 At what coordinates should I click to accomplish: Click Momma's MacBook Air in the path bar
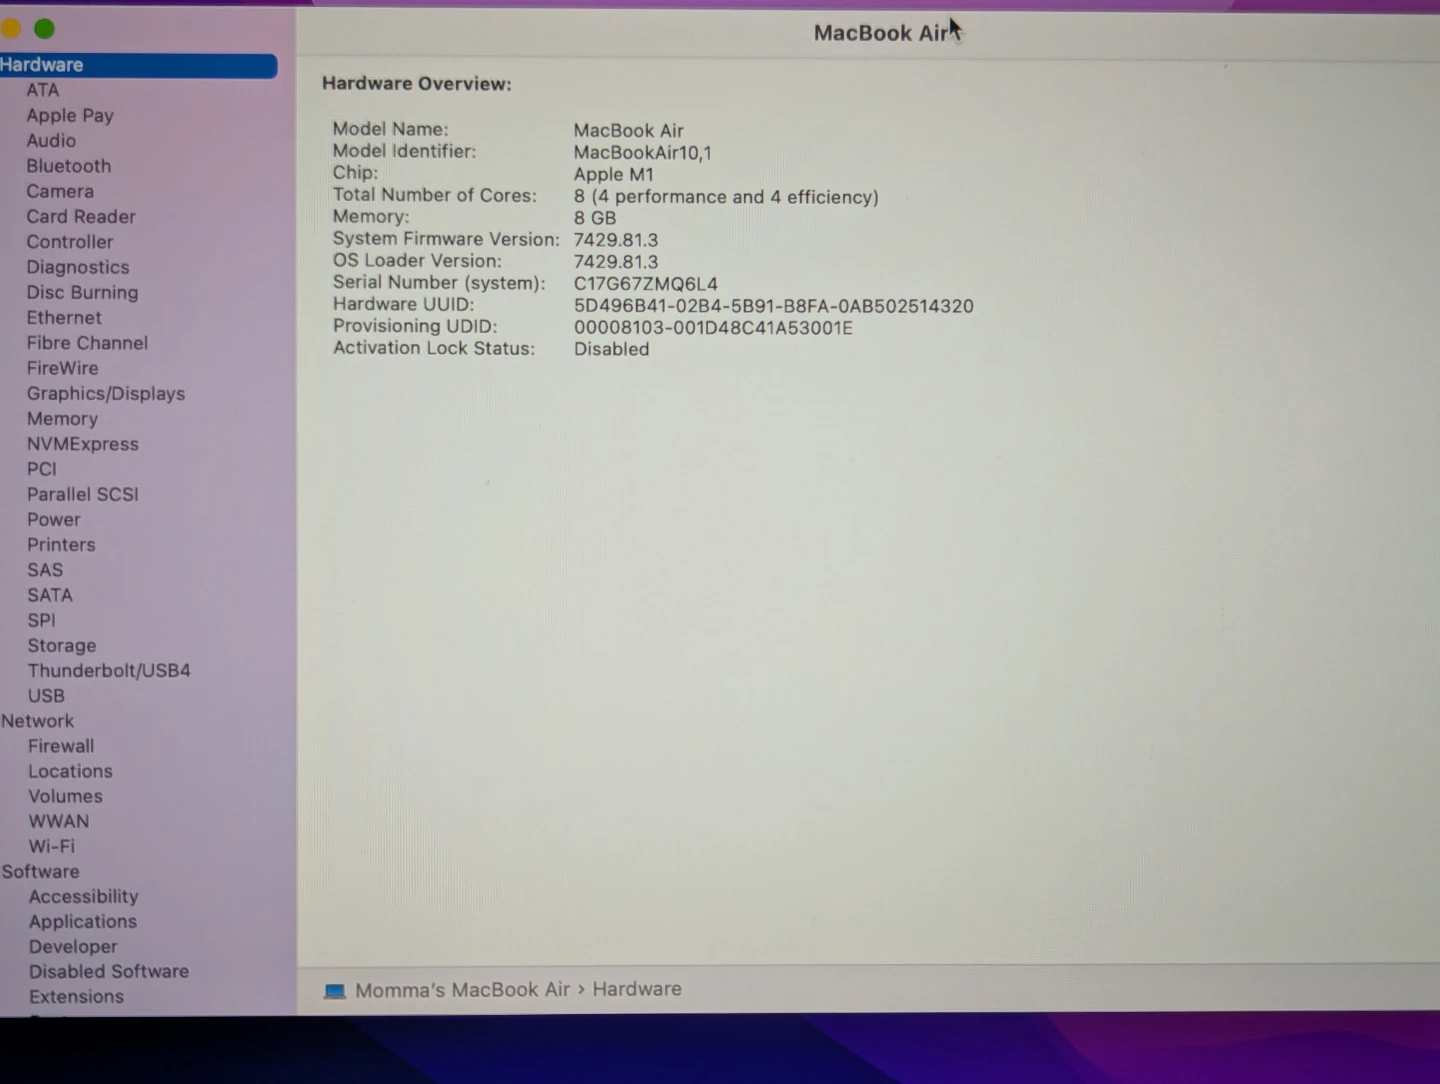click(x=462, y=990)
